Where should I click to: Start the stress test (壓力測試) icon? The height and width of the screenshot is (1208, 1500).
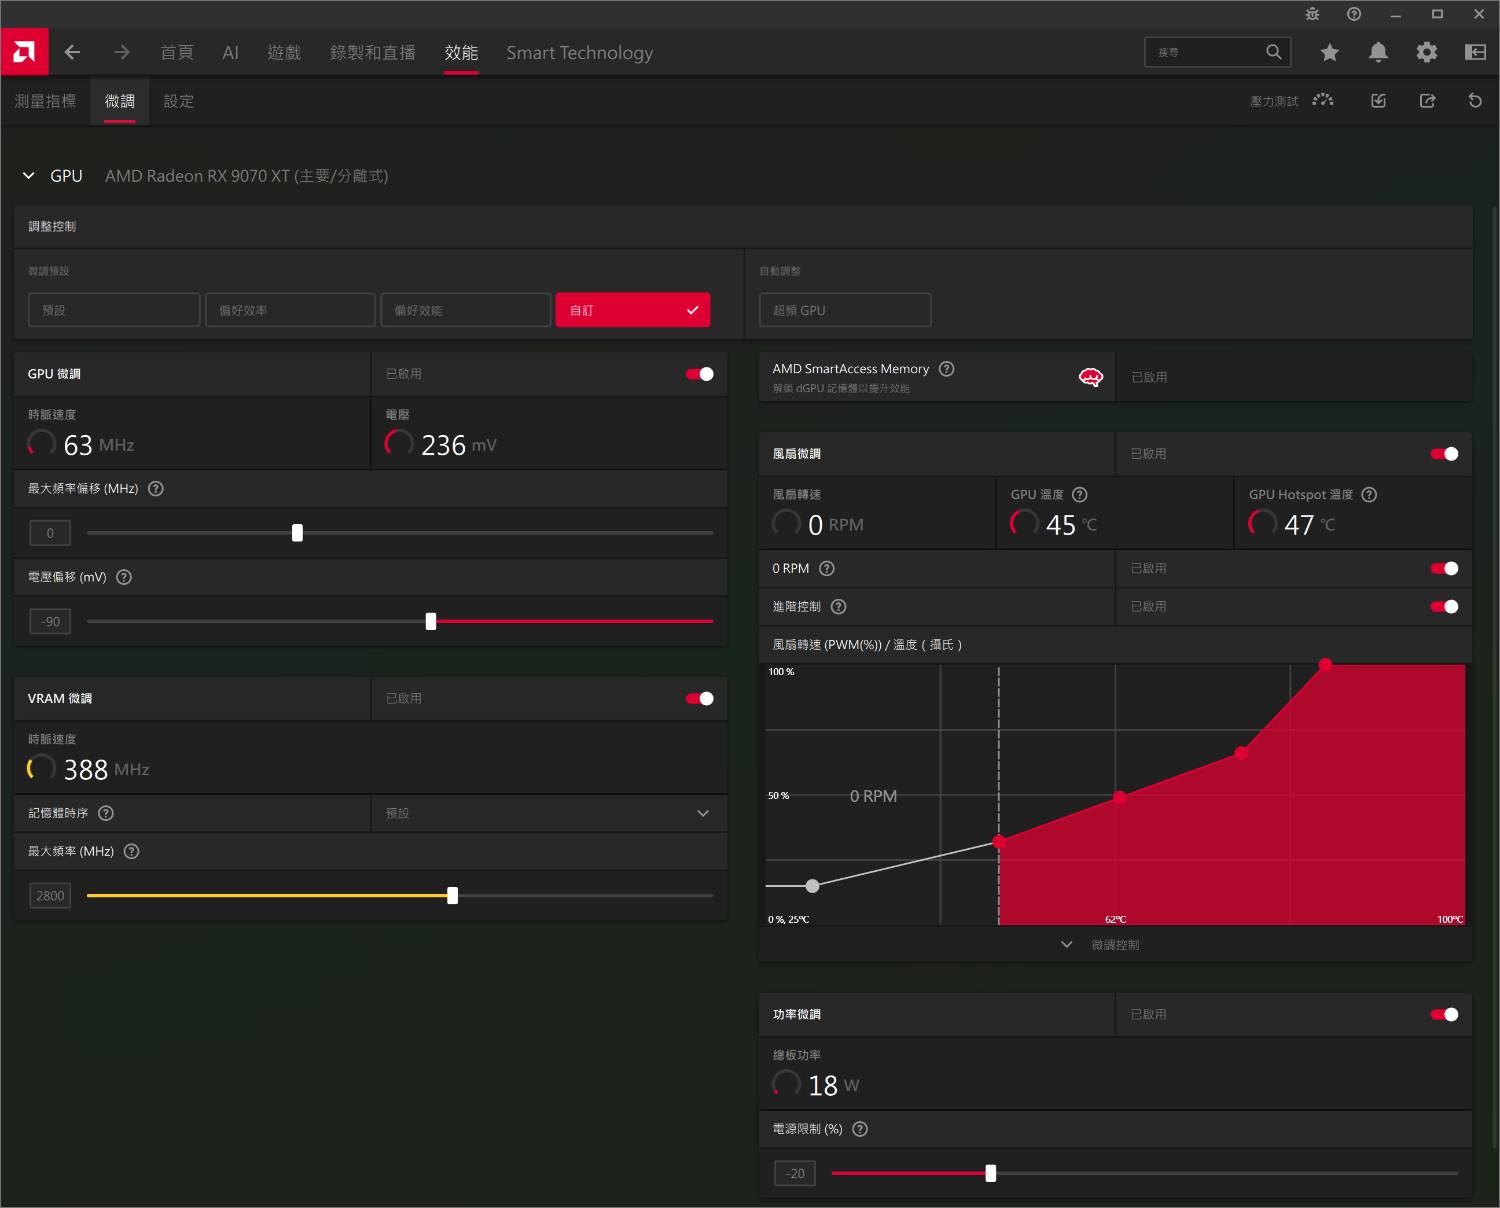click(x=1323, y=100)
